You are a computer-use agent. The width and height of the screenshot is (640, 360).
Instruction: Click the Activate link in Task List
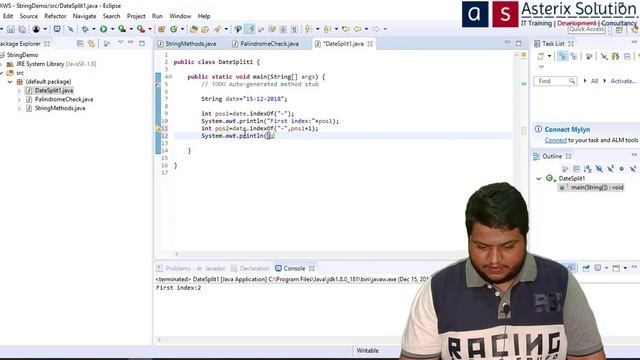pyautogui.click(x=623, y=81)
